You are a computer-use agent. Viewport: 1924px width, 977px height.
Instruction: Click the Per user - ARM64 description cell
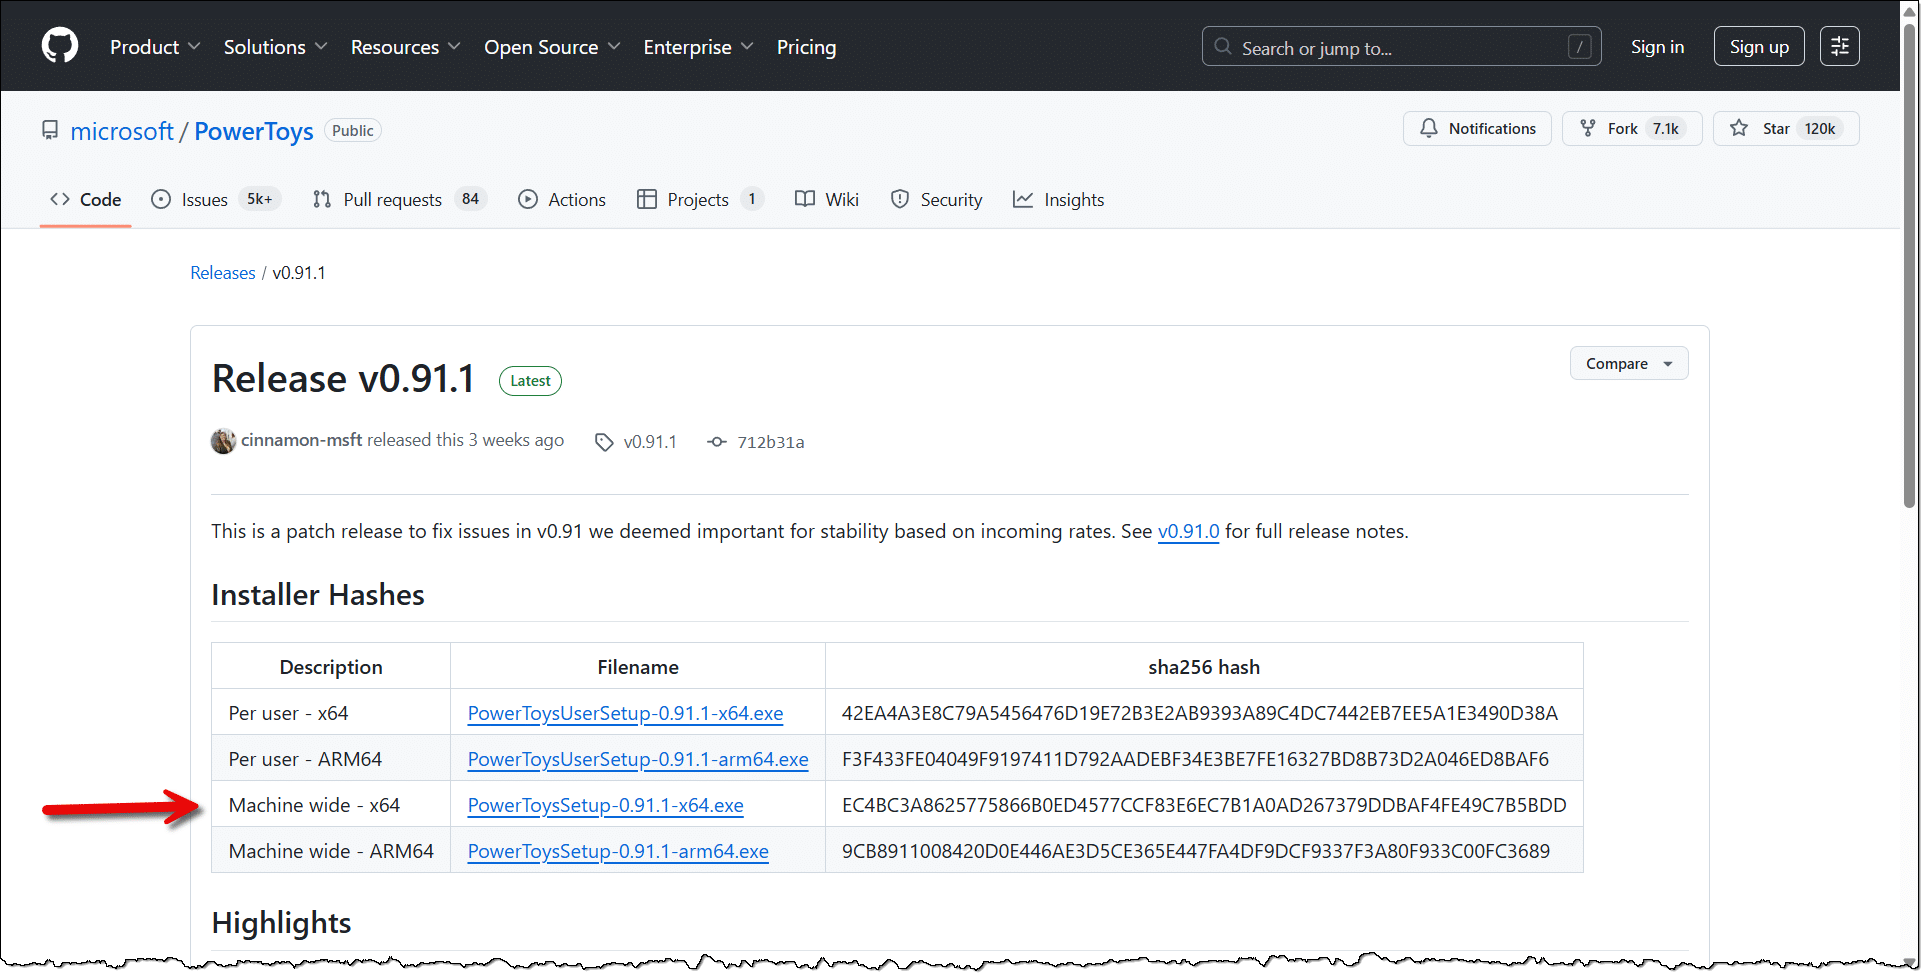331,758
